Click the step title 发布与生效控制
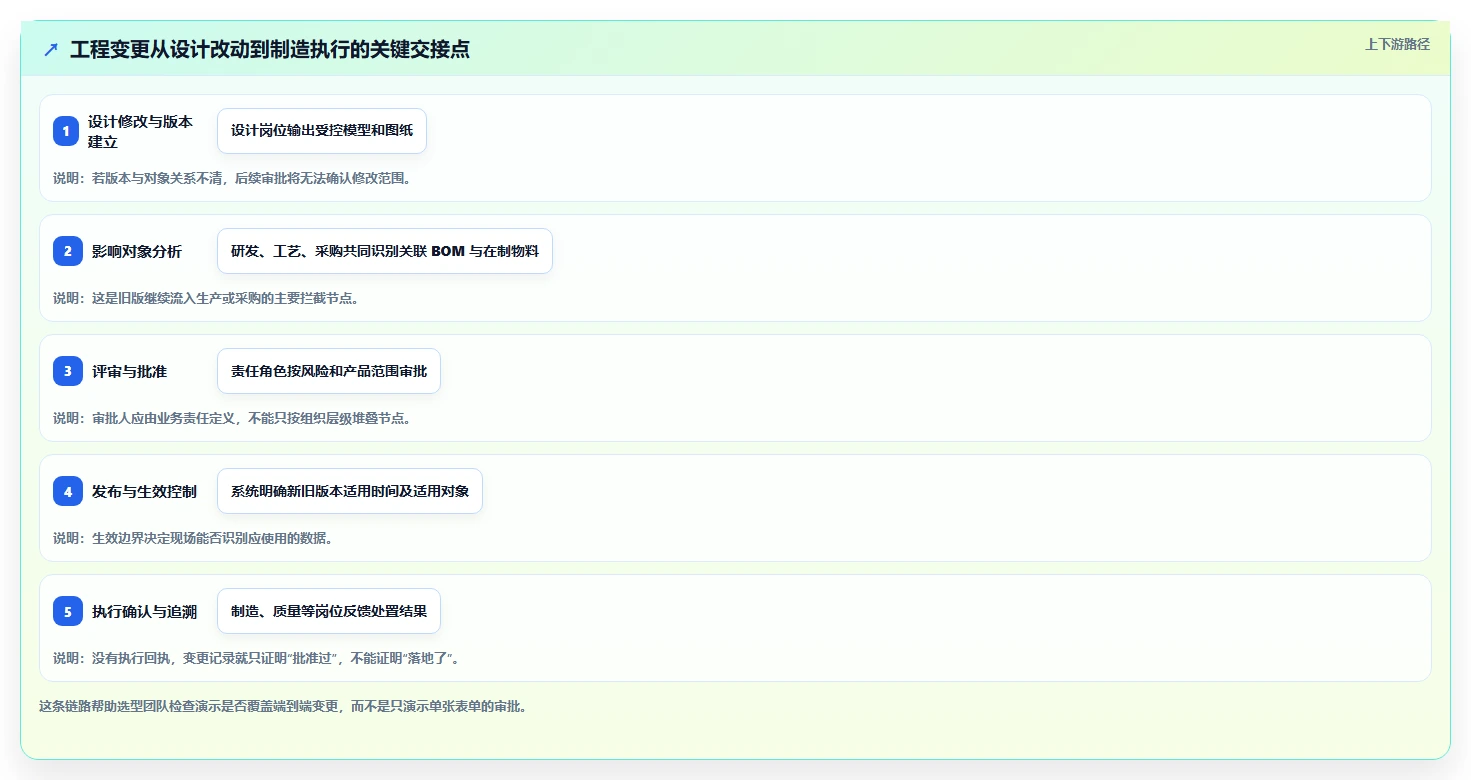The width and height of the screenshot is (1471, 780). [x=144, y=492]
